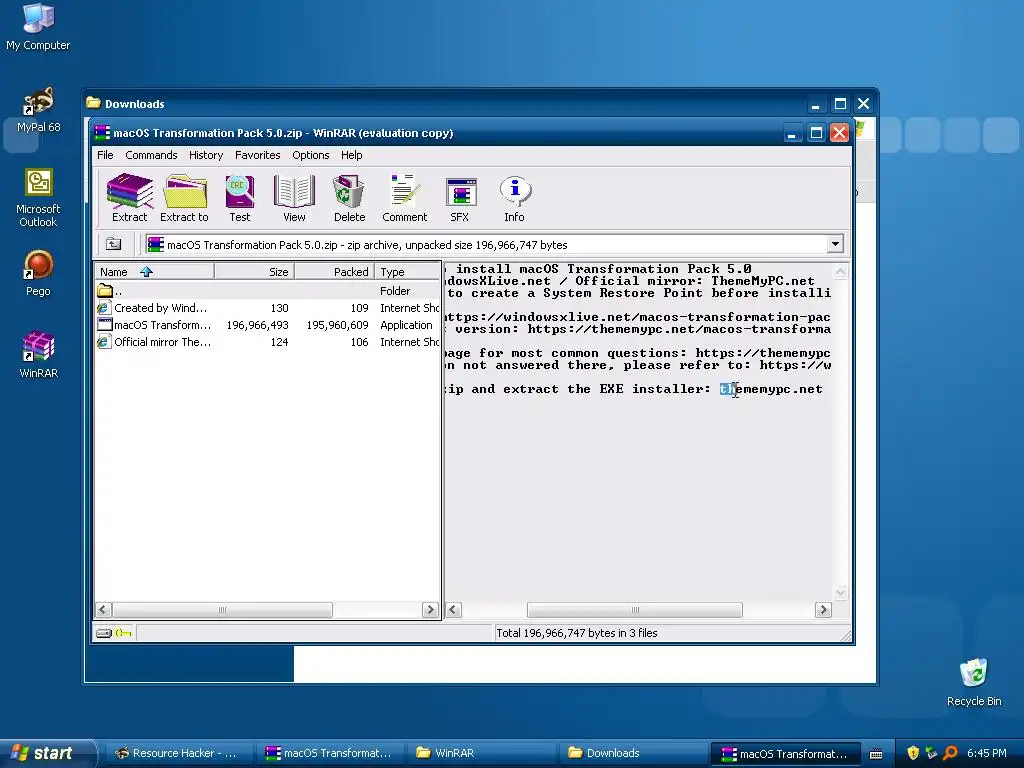
Task: Click comment pane scroll up arrow
Action: (840, 271)
